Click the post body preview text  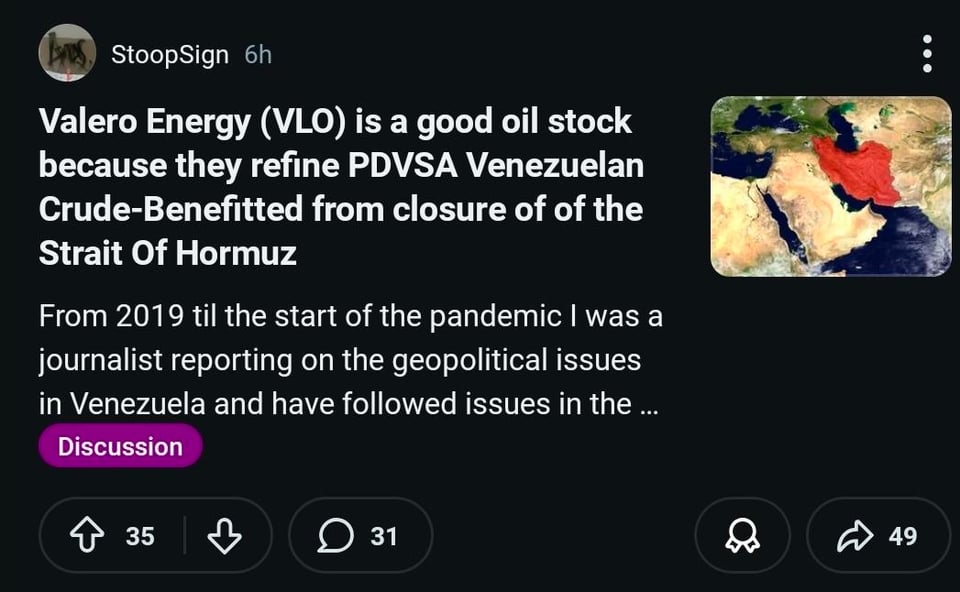point(350,361)
